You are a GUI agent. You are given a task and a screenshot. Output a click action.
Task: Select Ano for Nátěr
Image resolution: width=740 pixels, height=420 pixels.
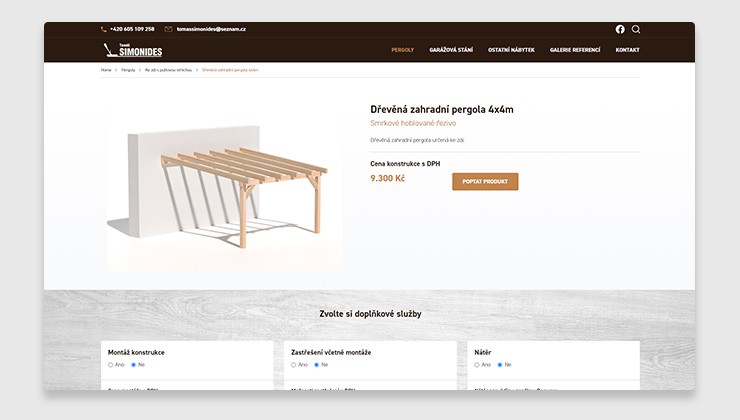click(477, 365)
